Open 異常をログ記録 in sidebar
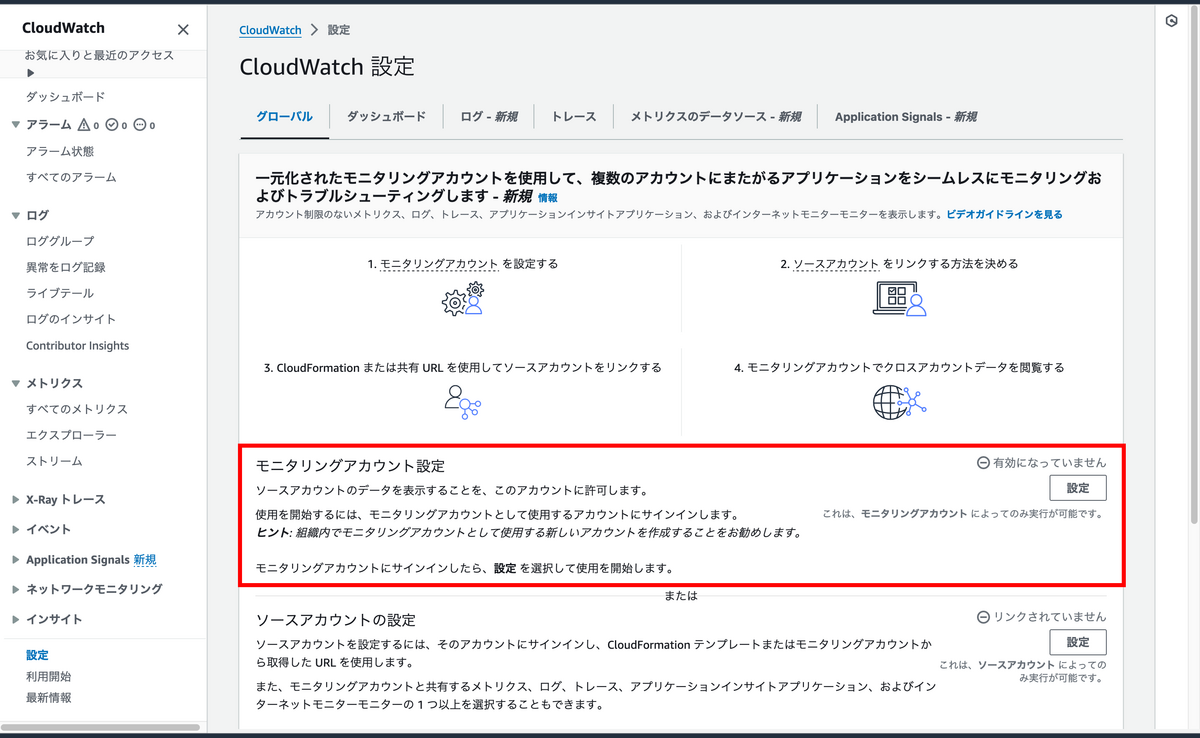The width and height of the screenshot is (1200, 738). [66, 267]
